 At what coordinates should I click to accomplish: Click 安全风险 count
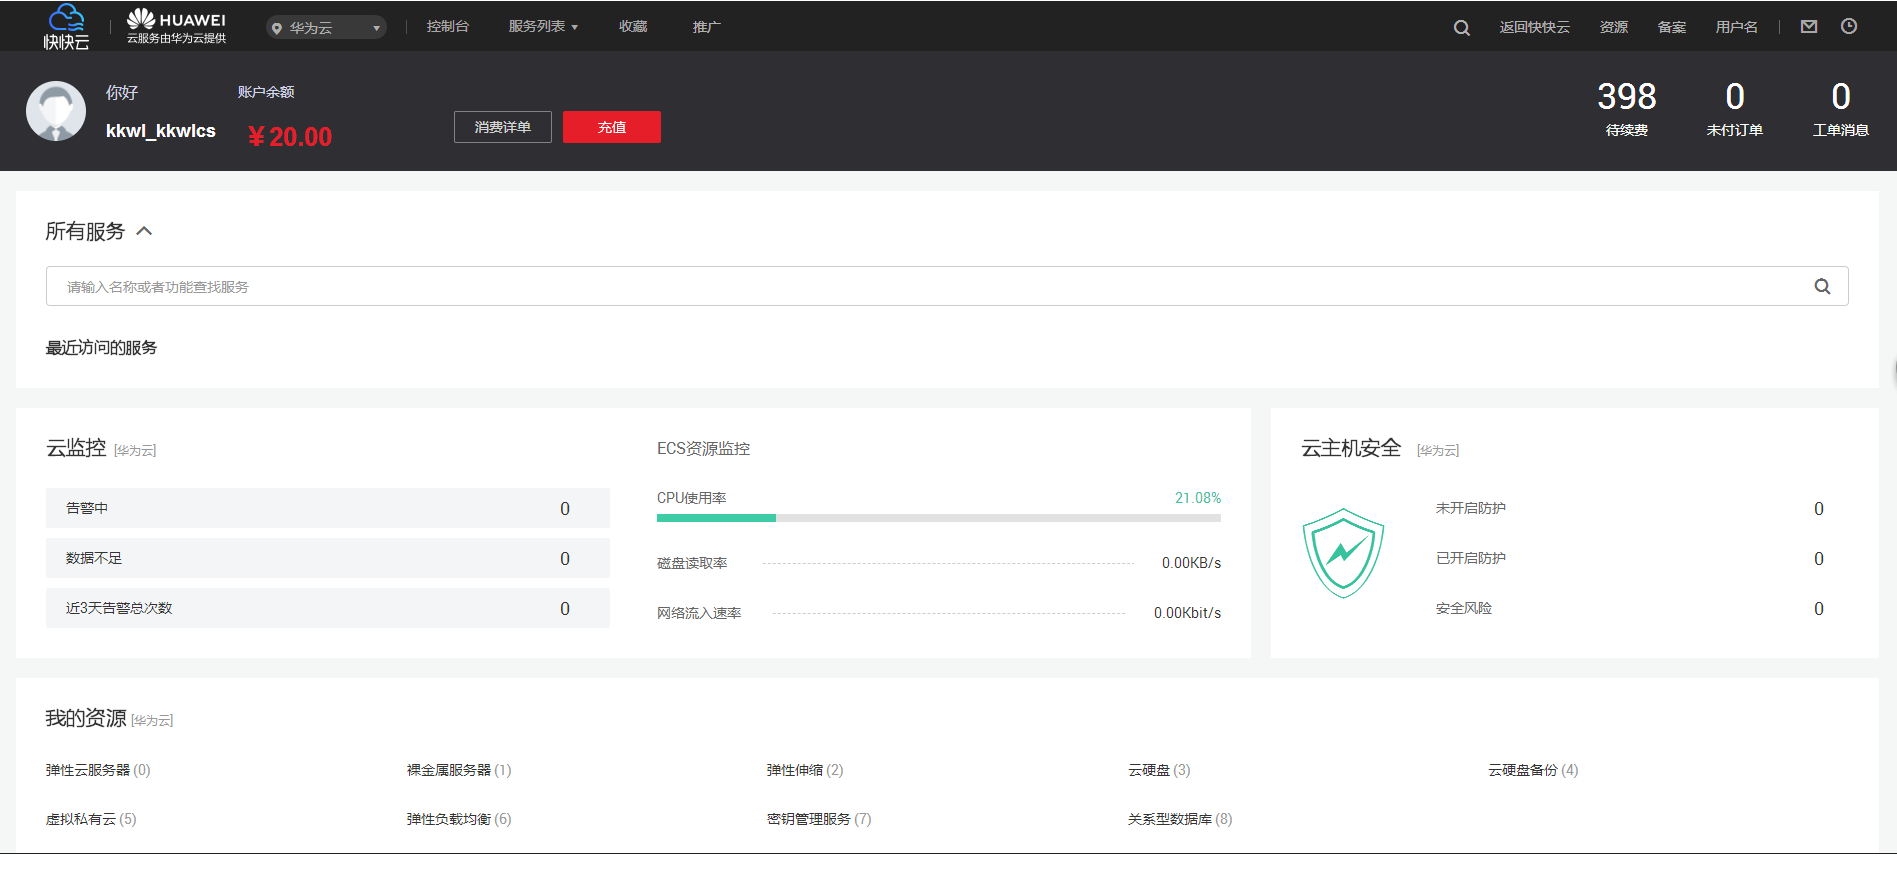coord(1818,609)
